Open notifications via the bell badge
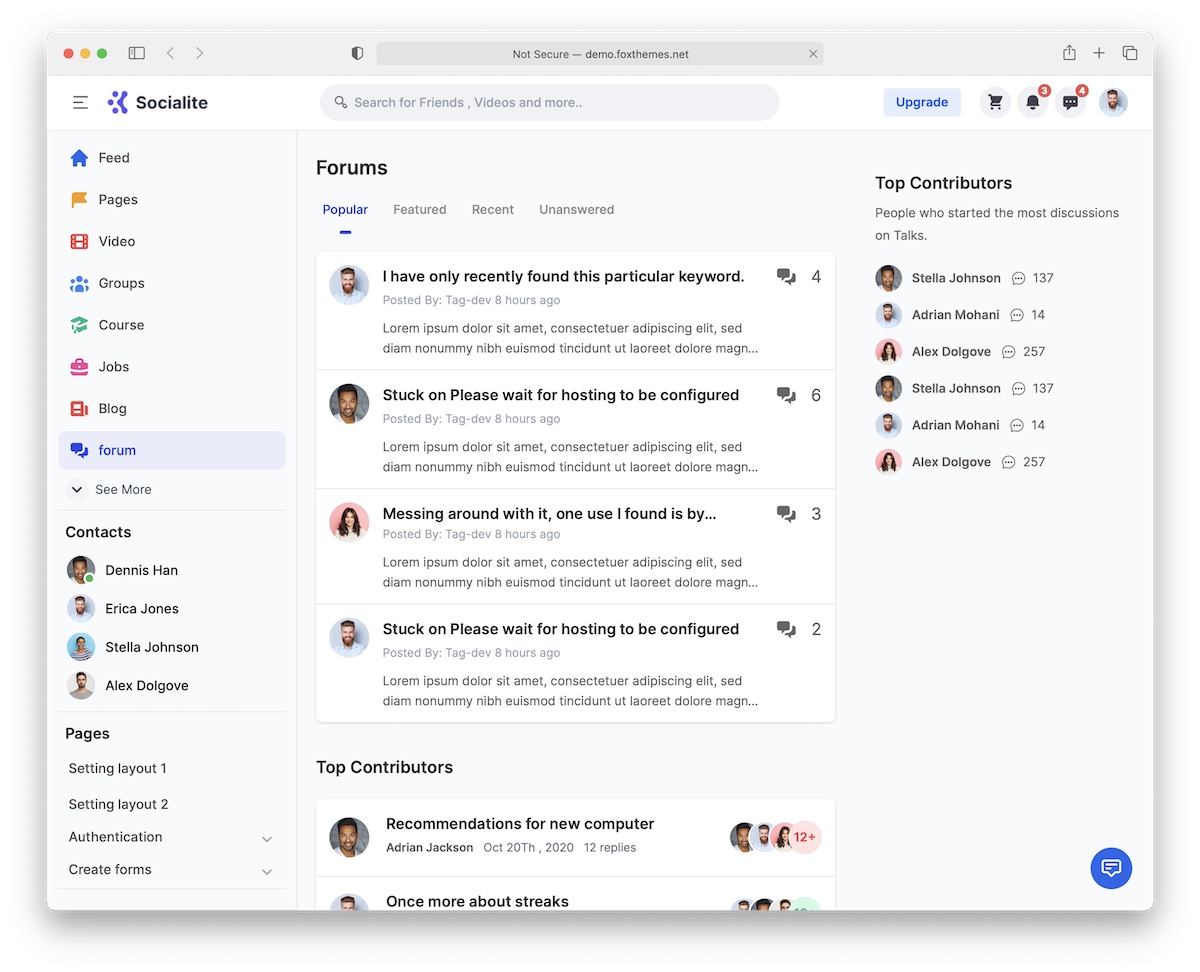 point(1033,102)
